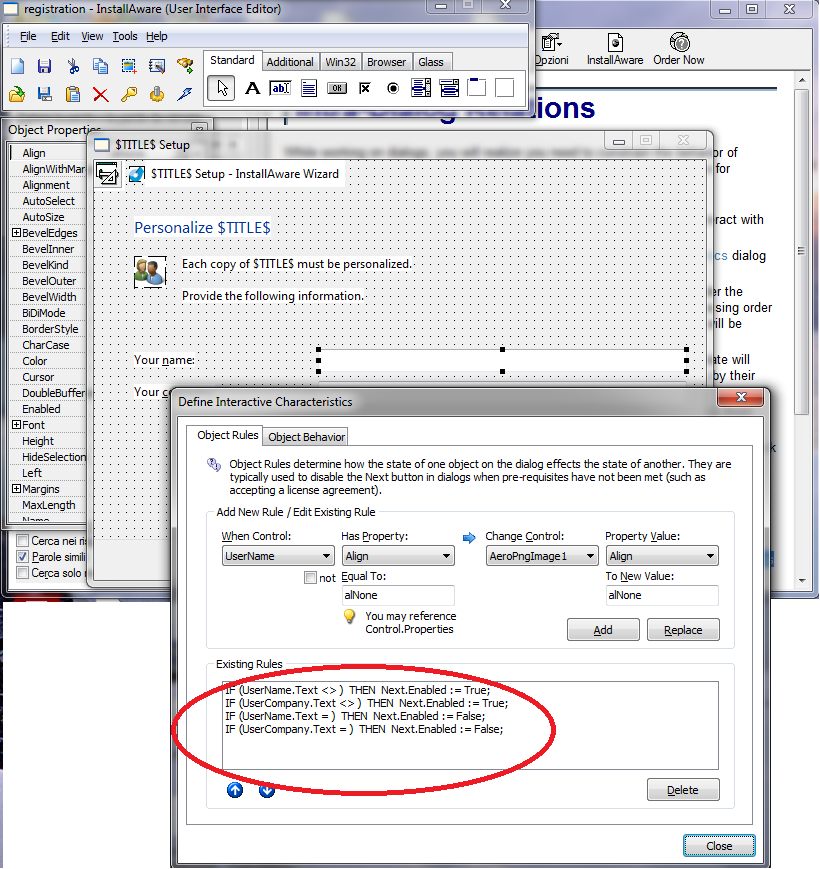820x869 pixels.
Task: Click the blue lightning bolt icon
Action: click(x=185, y=94)
